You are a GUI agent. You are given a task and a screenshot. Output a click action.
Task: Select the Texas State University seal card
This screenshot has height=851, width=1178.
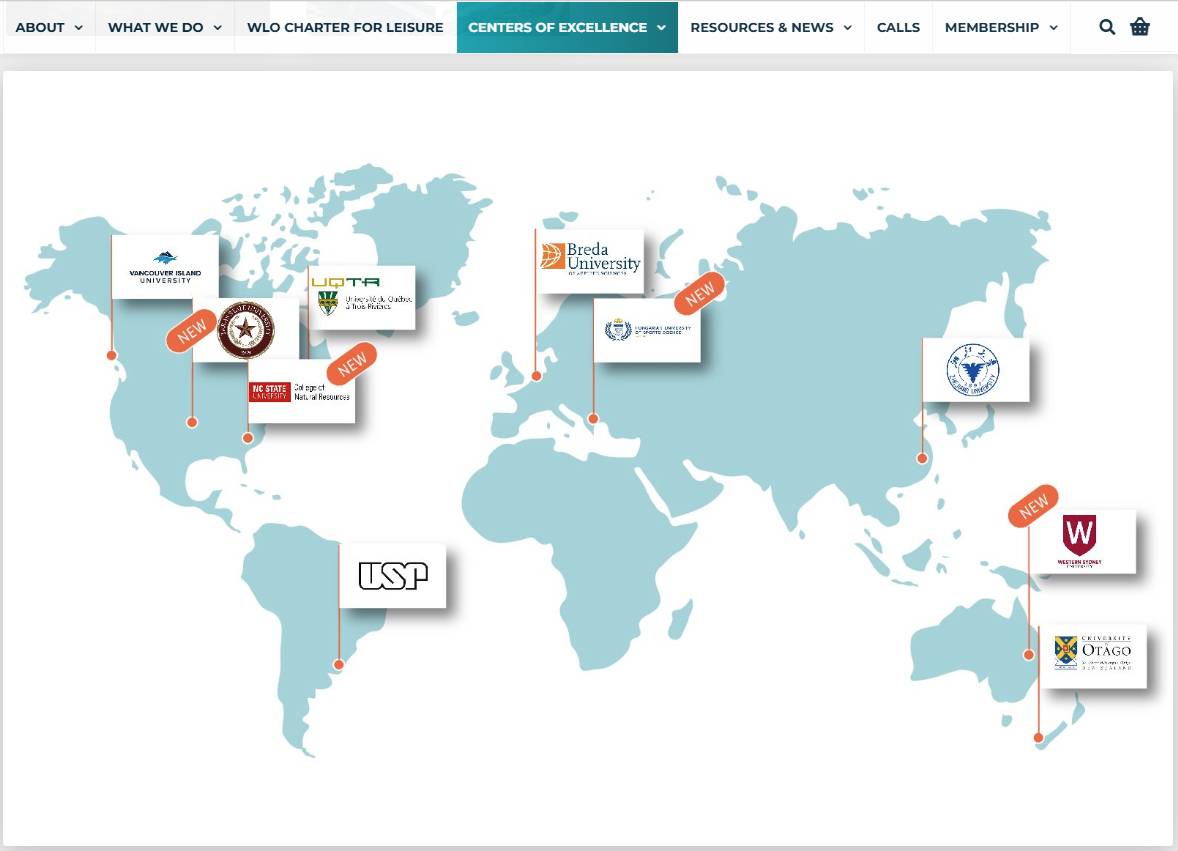246,330
